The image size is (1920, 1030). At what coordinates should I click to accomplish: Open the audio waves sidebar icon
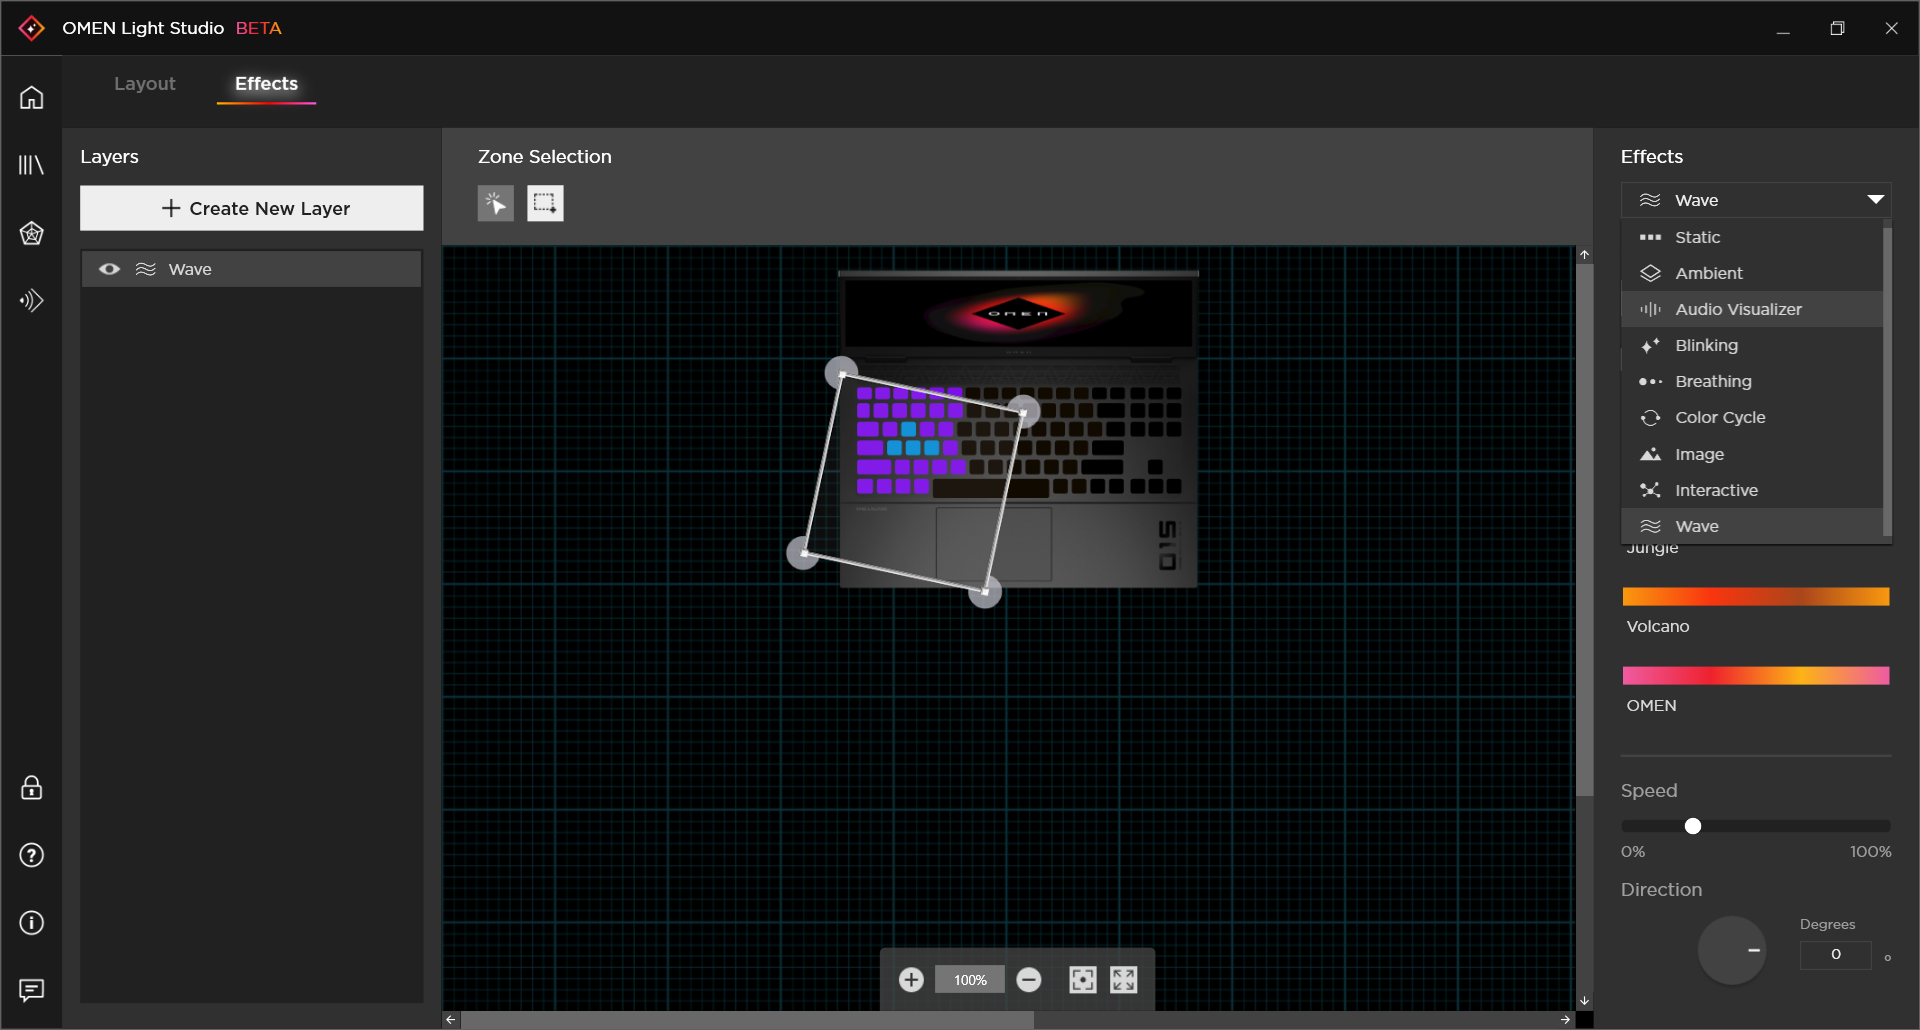(32, 301)
